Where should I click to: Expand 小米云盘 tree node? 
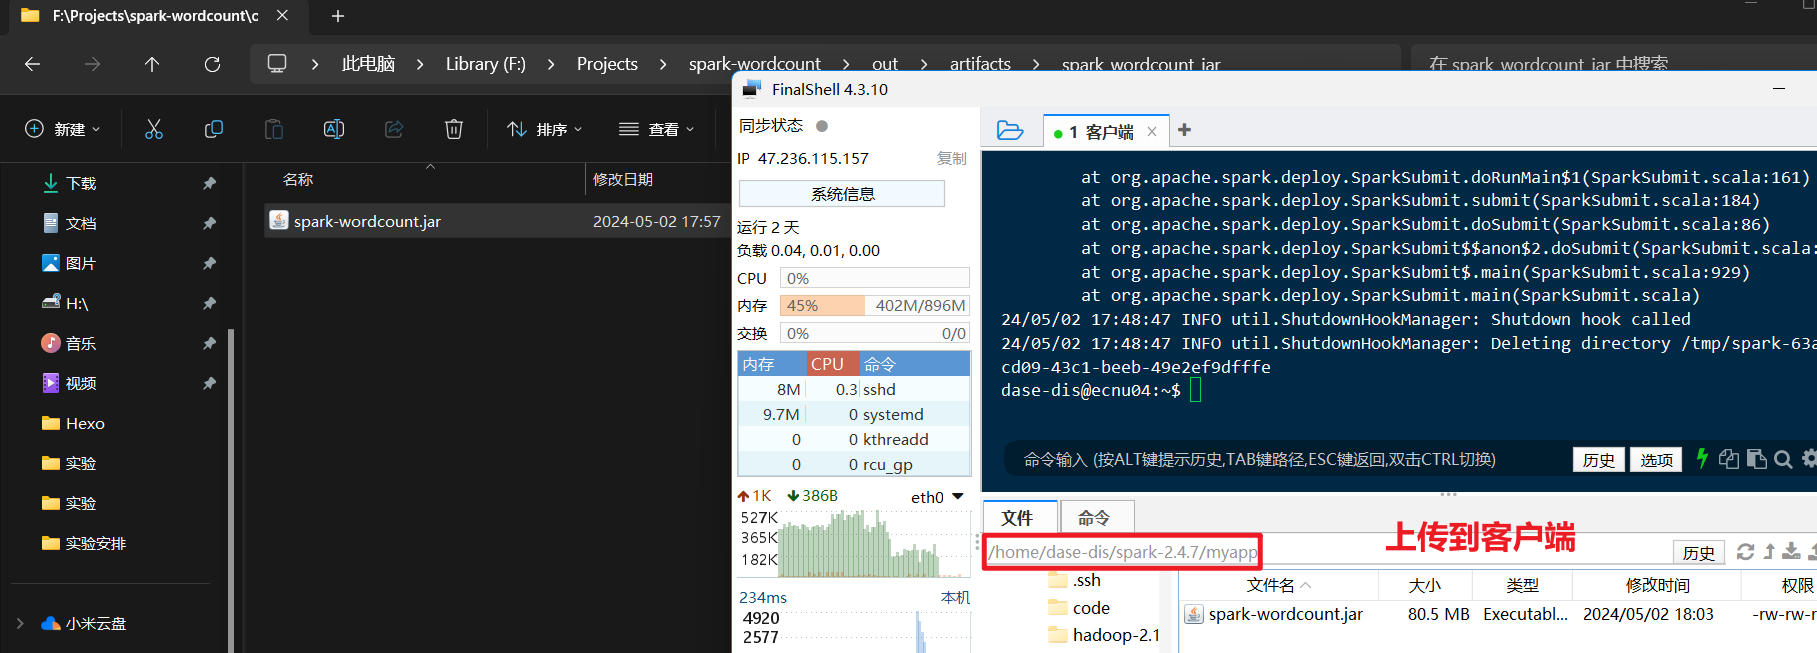[20, 623]
